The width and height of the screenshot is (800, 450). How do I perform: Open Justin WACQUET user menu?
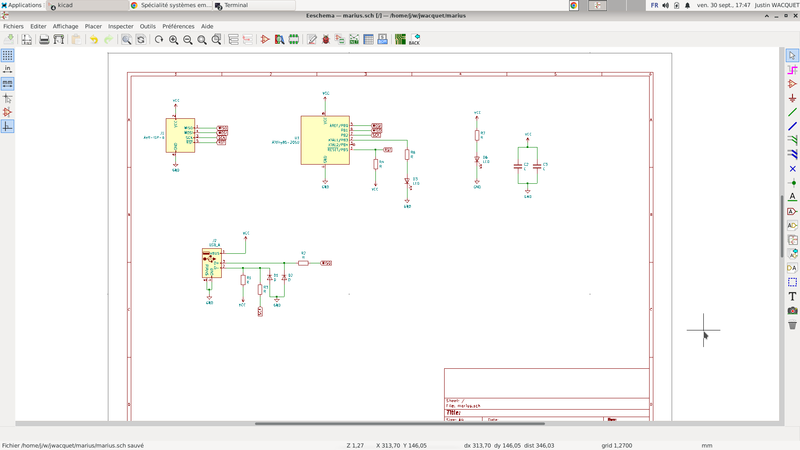click(x=777, y=5)
